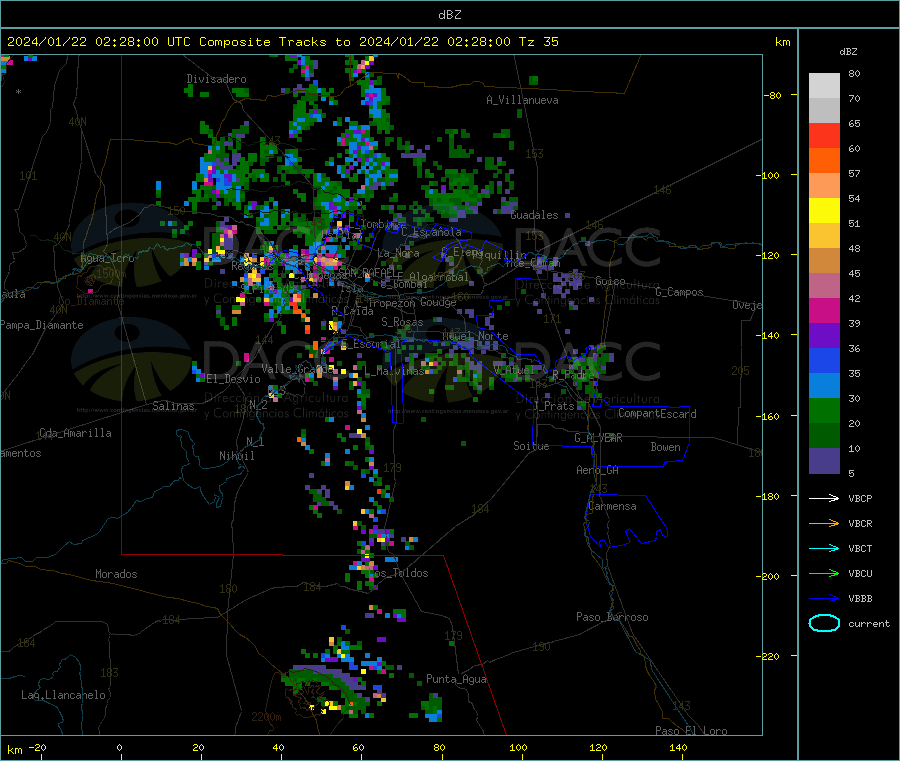Select the royal blue swatch between 36 and 35
900x761 pixels.
(x=824, y=360)
